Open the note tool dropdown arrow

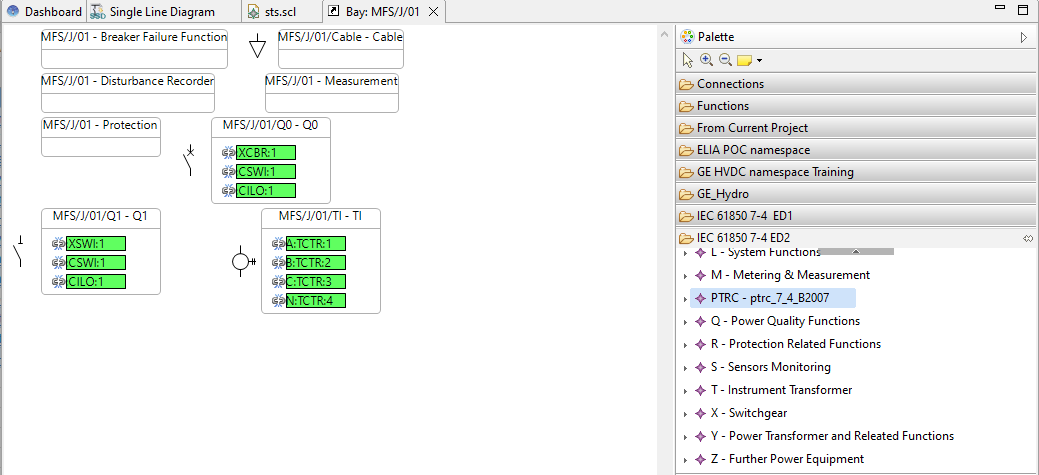coord(760,61)
